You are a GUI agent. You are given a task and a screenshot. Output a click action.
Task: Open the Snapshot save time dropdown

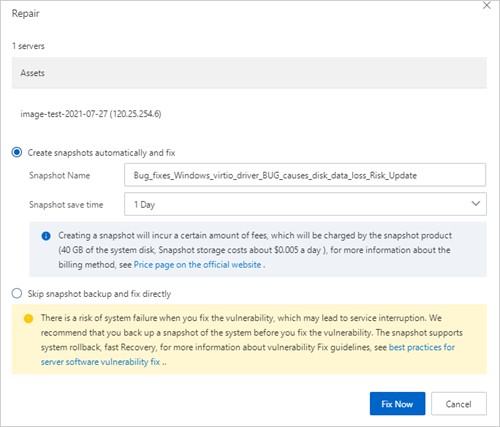point(305,204)
